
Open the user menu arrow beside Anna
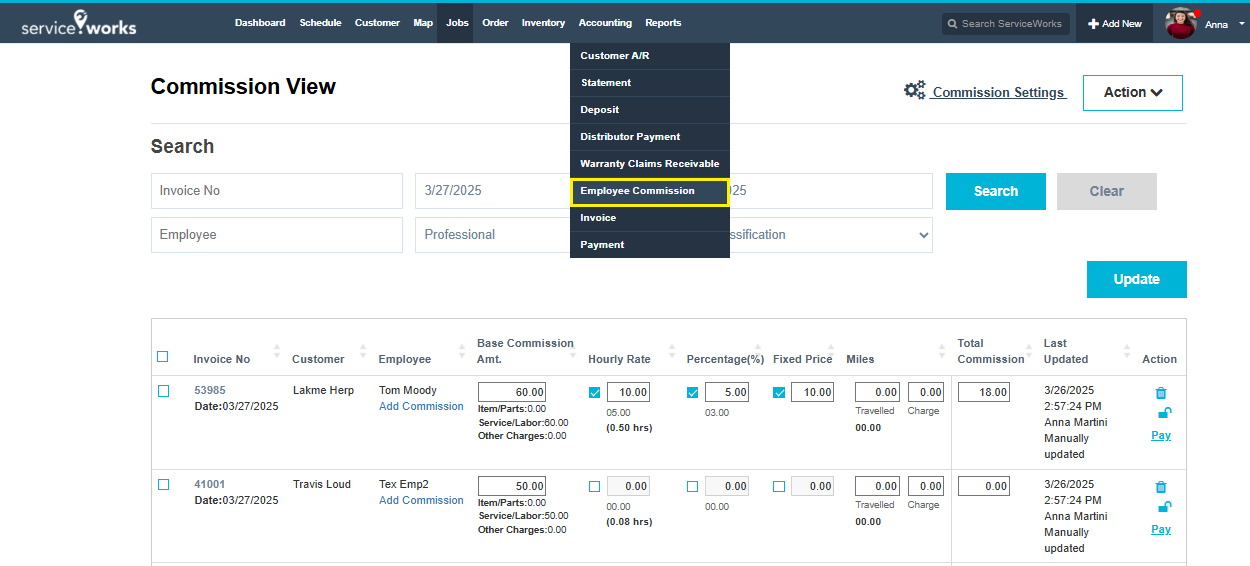click(1241, 23)
